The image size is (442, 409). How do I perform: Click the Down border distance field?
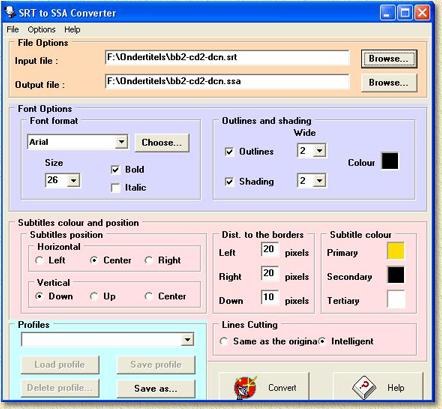269,297
